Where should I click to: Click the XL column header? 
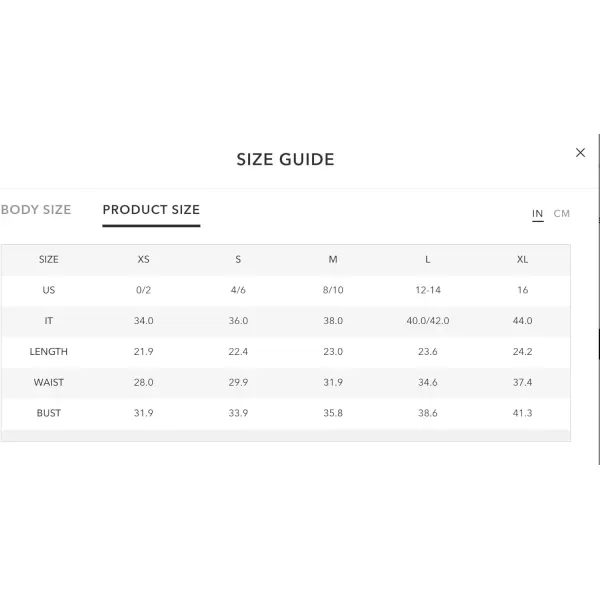(x=522, y=259)
